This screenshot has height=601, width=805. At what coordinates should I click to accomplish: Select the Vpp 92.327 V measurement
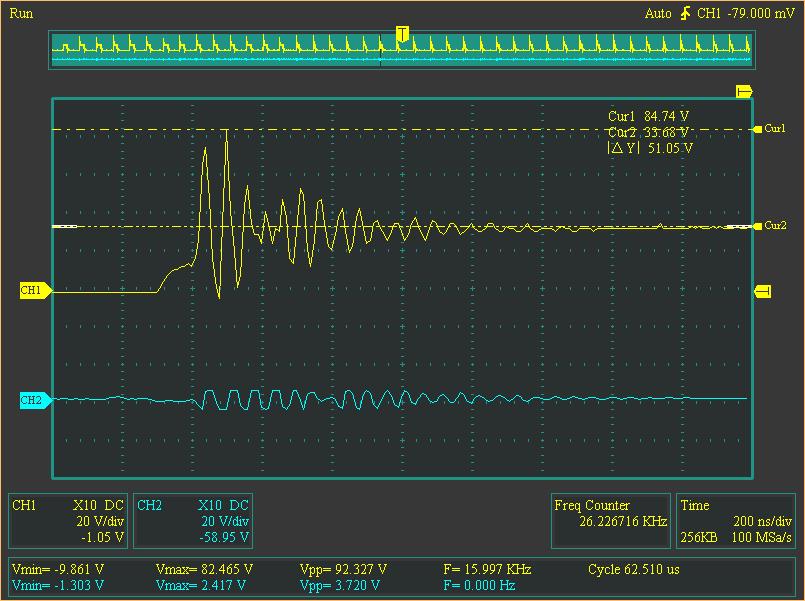[x=343, y=569]
